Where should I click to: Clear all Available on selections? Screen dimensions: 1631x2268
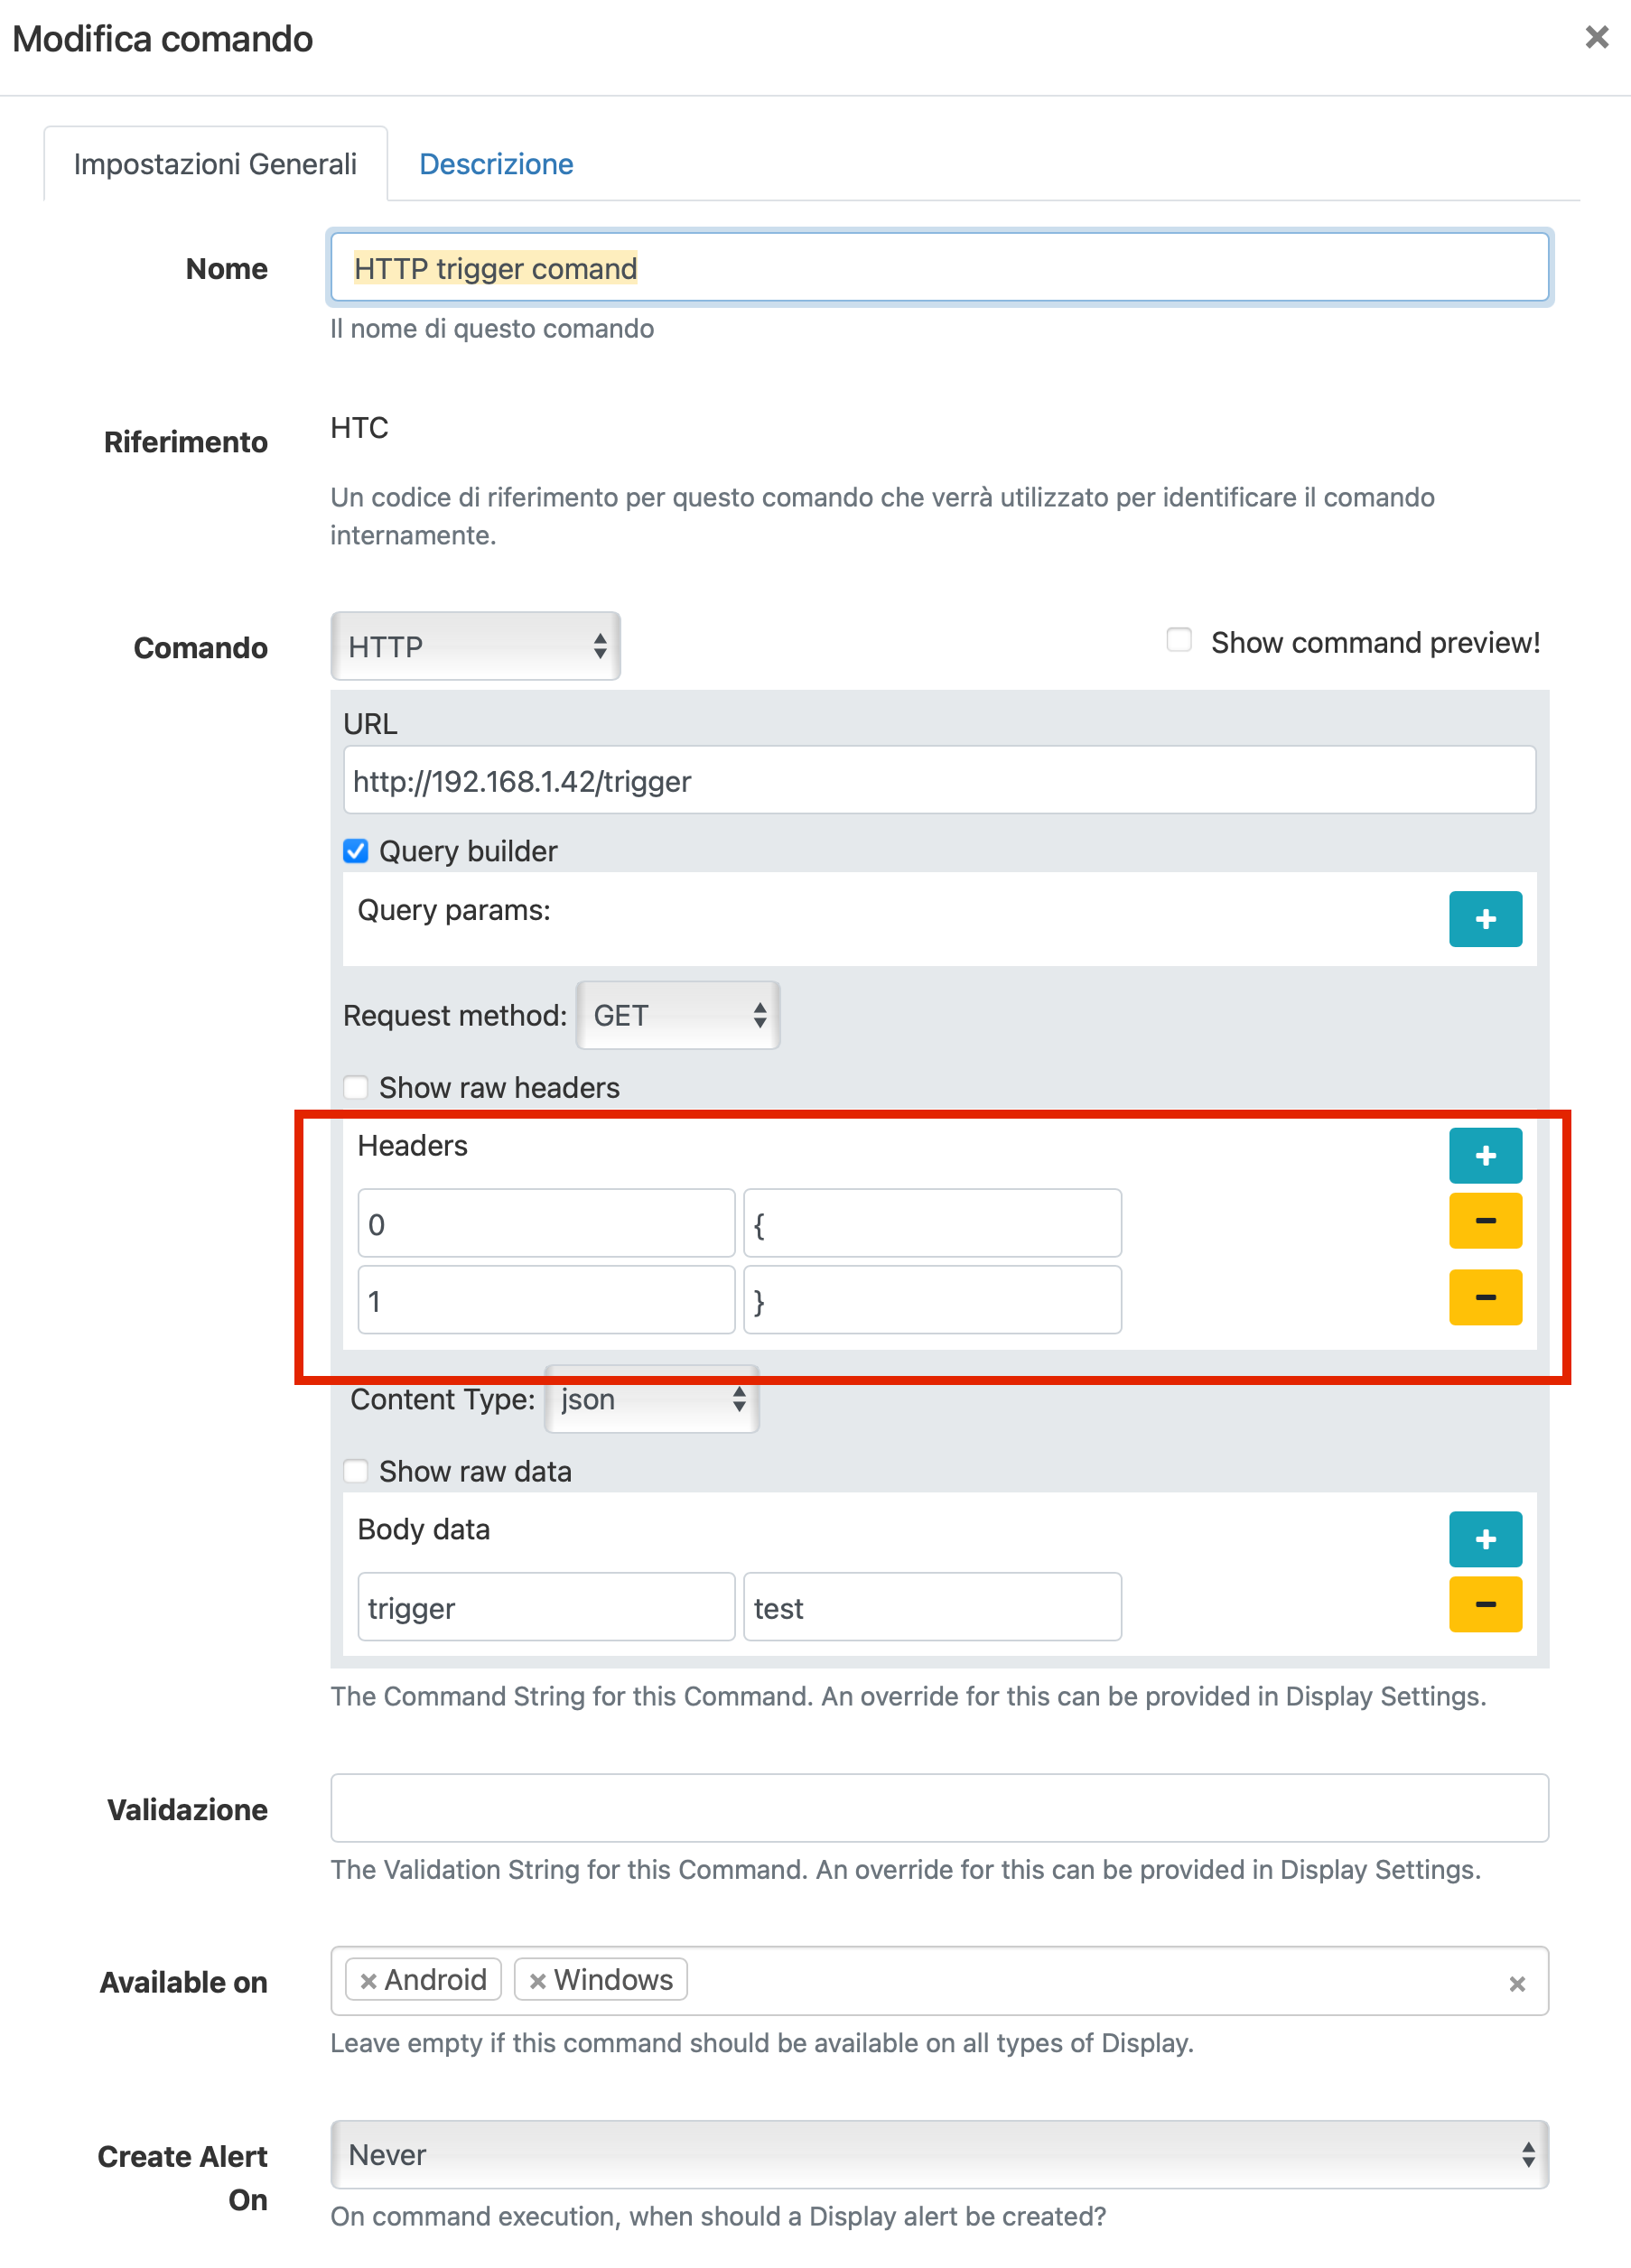(1516, 1983)
